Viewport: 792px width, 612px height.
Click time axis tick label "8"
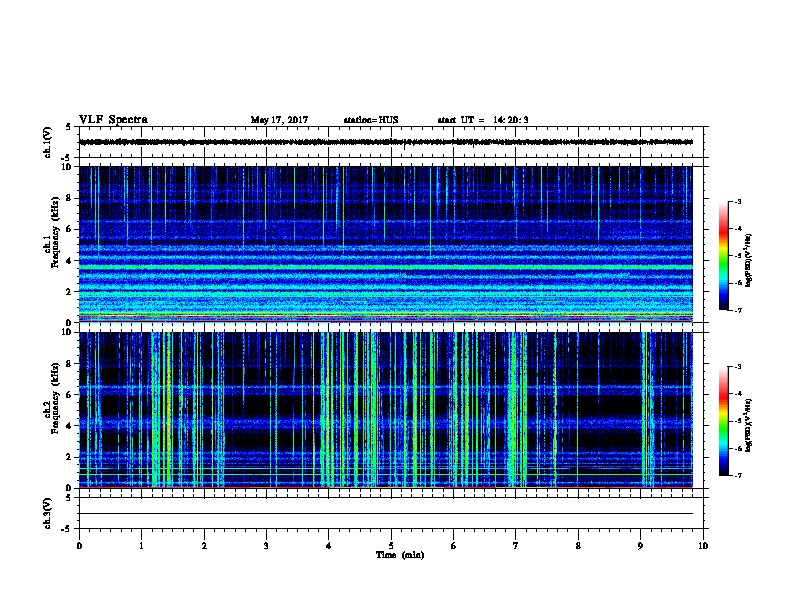578,545
